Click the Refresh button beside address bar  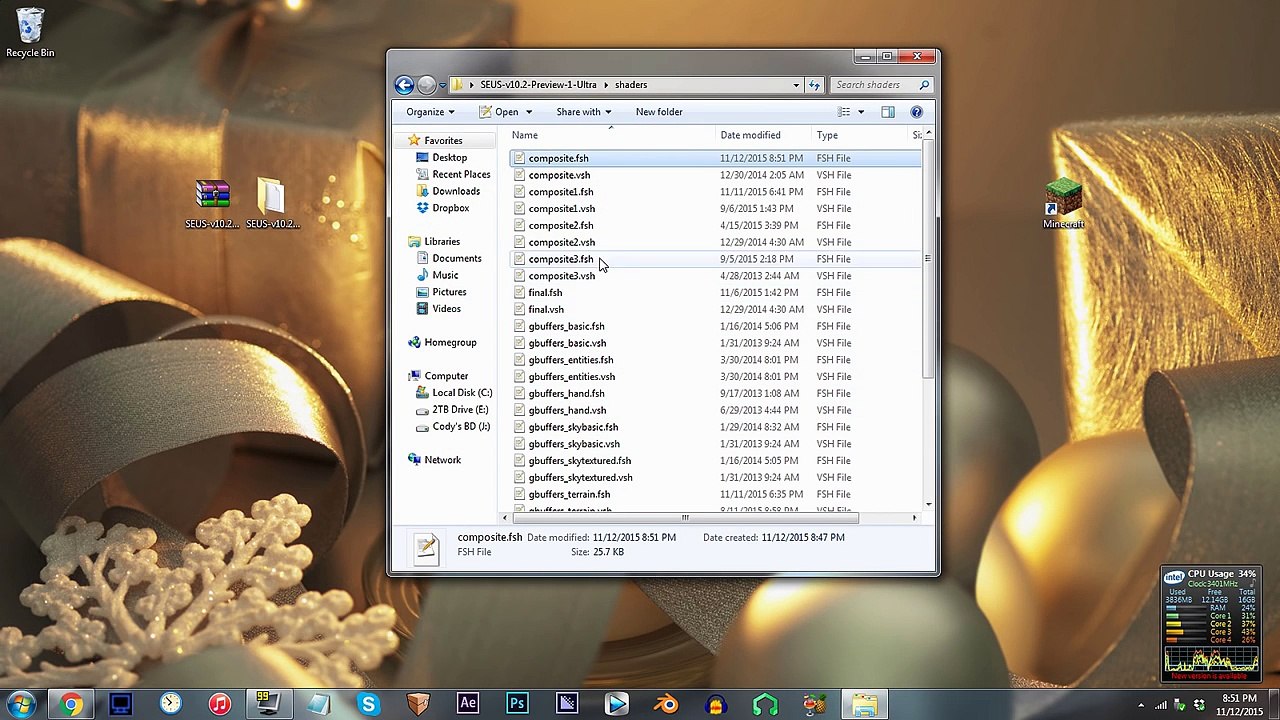pyautogui.click(x=814, y=85)
